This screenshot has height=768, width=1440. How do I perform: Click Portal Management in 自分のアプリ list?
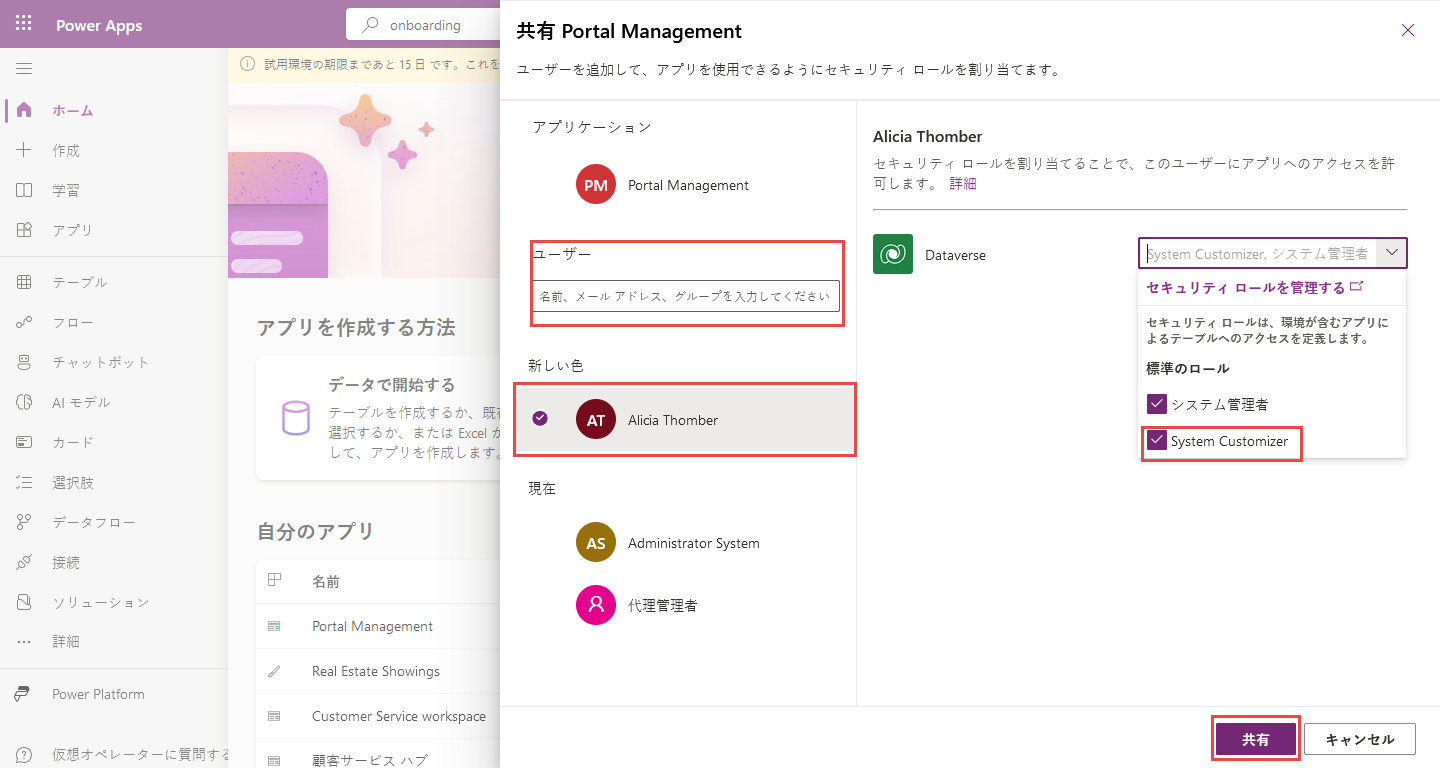[x=372, y=626]
